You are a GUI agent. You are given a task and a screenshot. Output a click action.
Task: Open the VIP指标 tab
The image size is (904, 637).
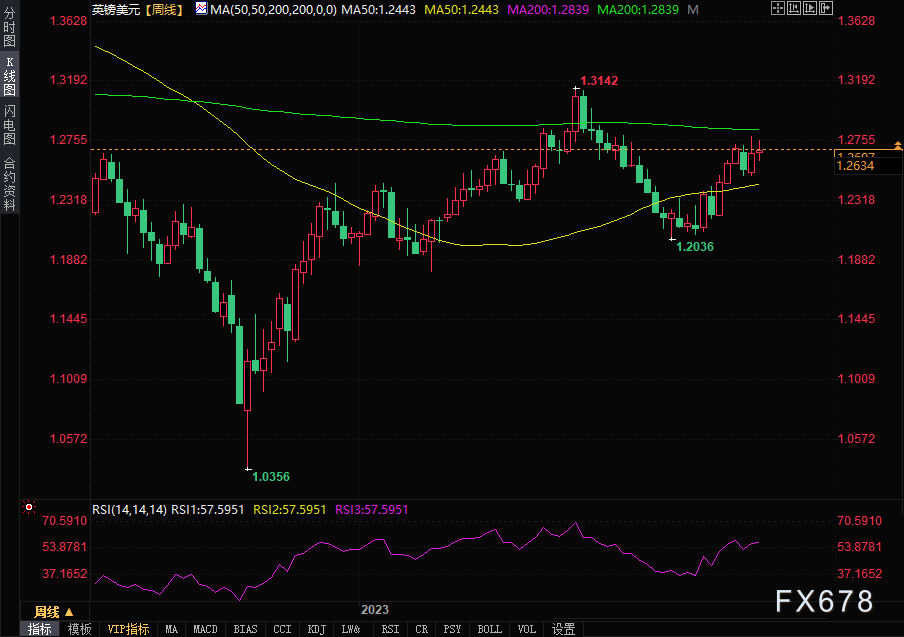(x=128, y=629)
